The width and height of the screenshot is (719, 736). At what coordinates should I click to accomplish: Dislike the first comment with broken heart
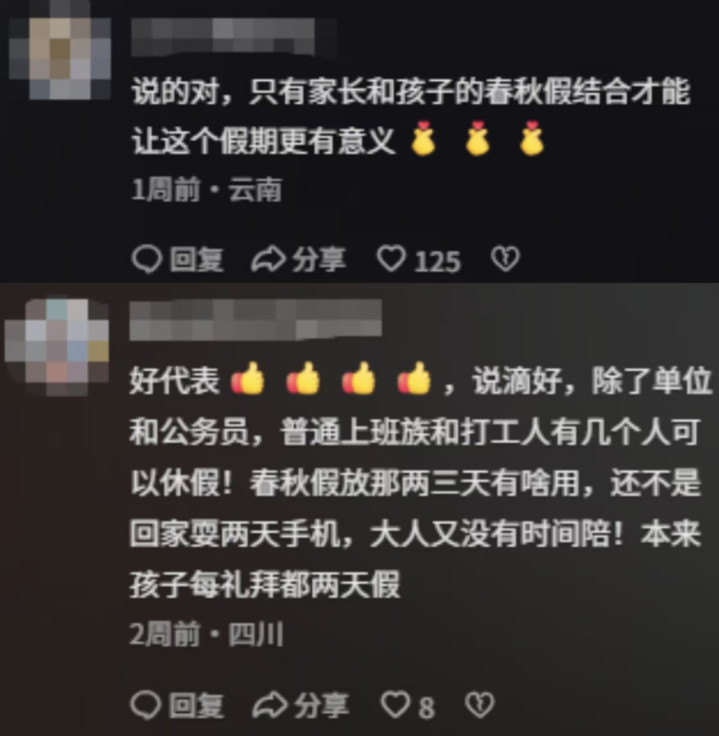505,259
